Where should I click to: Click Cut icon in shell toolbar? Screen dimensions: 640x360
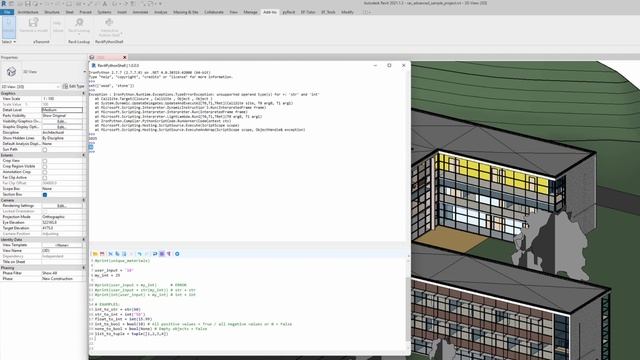110,254
